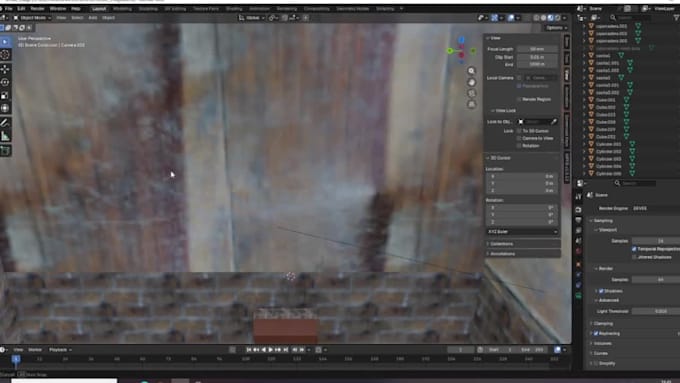The height and width of the screenshot is (383, 680).
Task: Open the Object properties tab icon
Action: tap(579, 264)
